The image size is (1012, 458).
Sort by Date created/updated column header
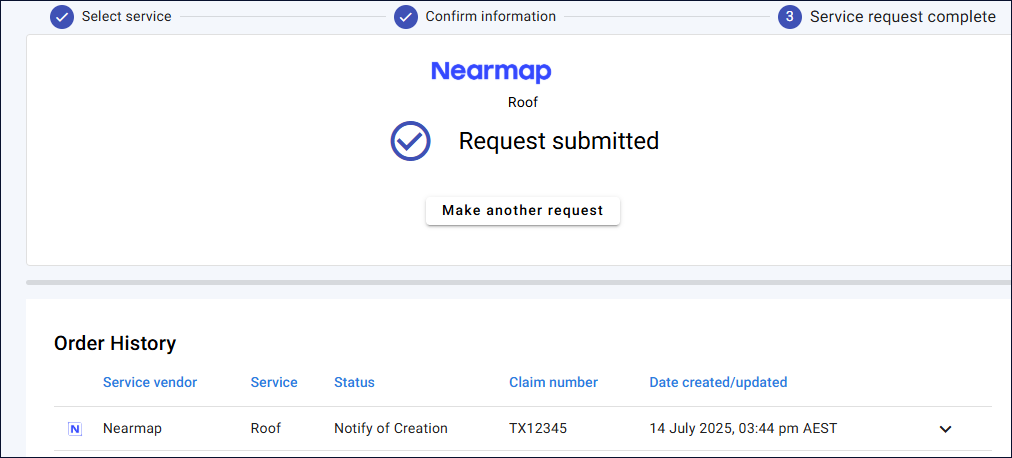(x=718, y=382)
